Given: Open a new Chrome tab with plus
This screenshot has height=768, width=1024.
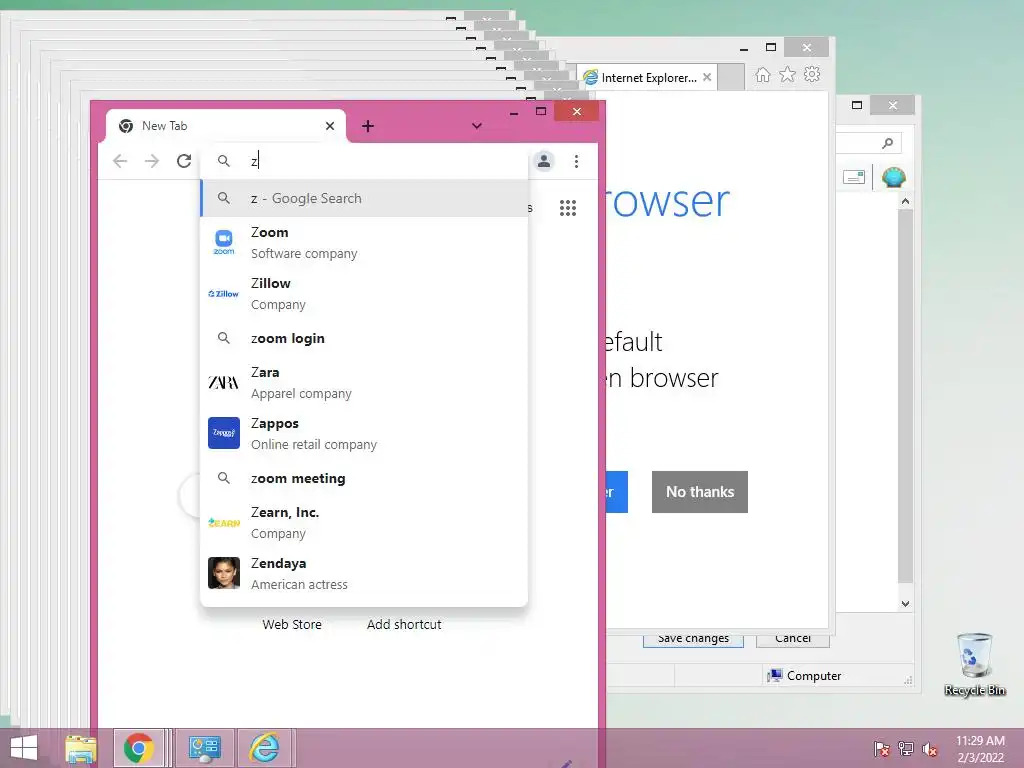Looking at the screenshot, I should pyautogui.click(x=368, y=126).
